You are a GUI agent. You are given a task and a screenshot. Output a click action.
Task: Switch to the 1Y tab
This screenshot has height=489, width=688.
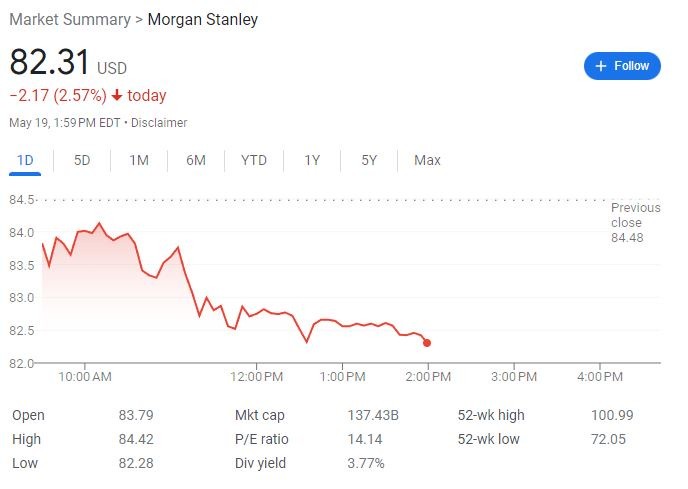click(x=312, y=160)
